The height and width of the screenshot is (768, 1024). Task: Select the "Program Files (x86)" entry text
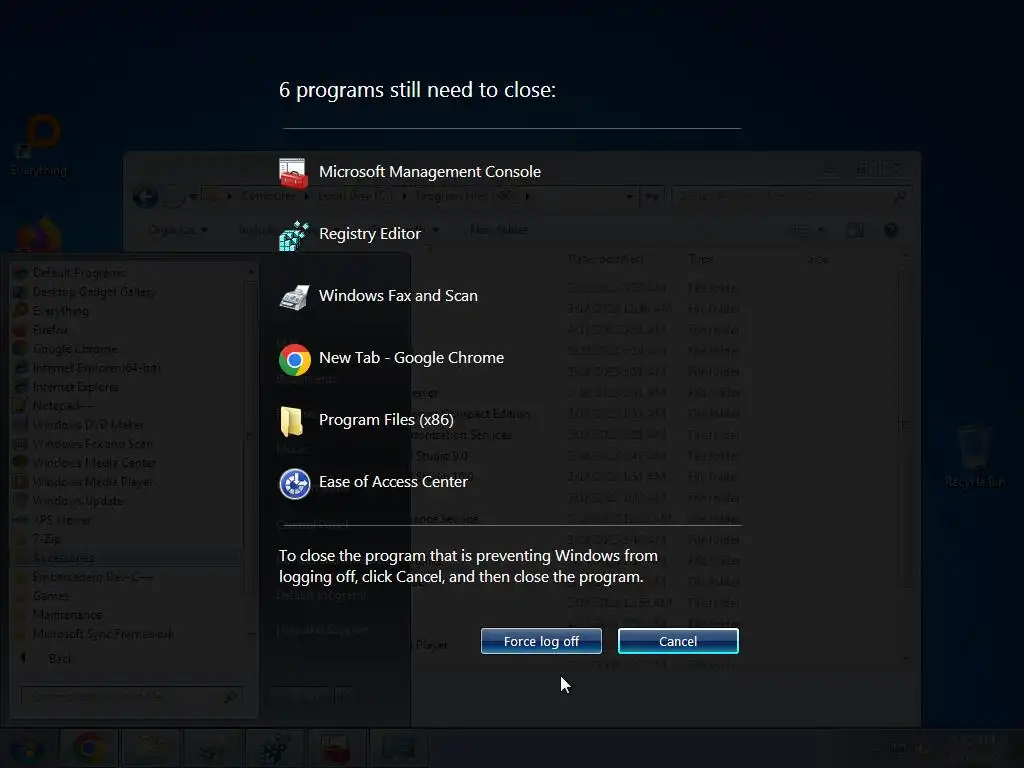pos(386,420)
